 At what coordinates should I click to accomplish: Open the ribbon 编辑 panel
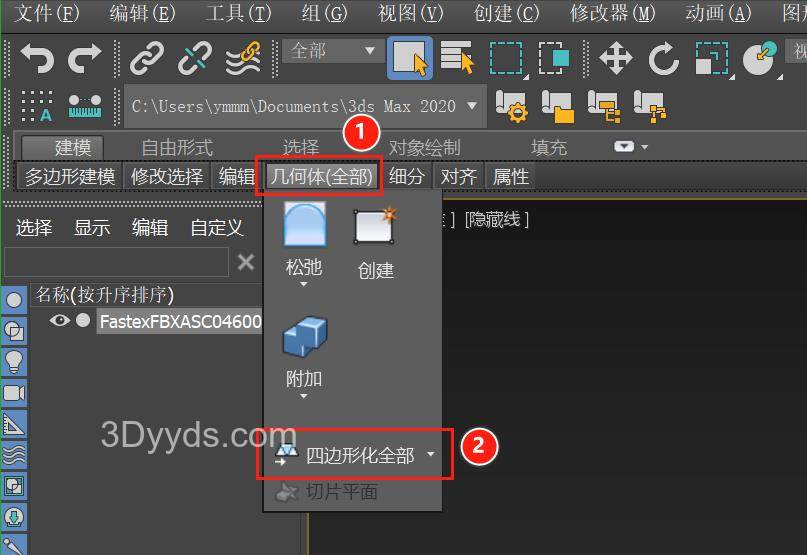[237, 177]
